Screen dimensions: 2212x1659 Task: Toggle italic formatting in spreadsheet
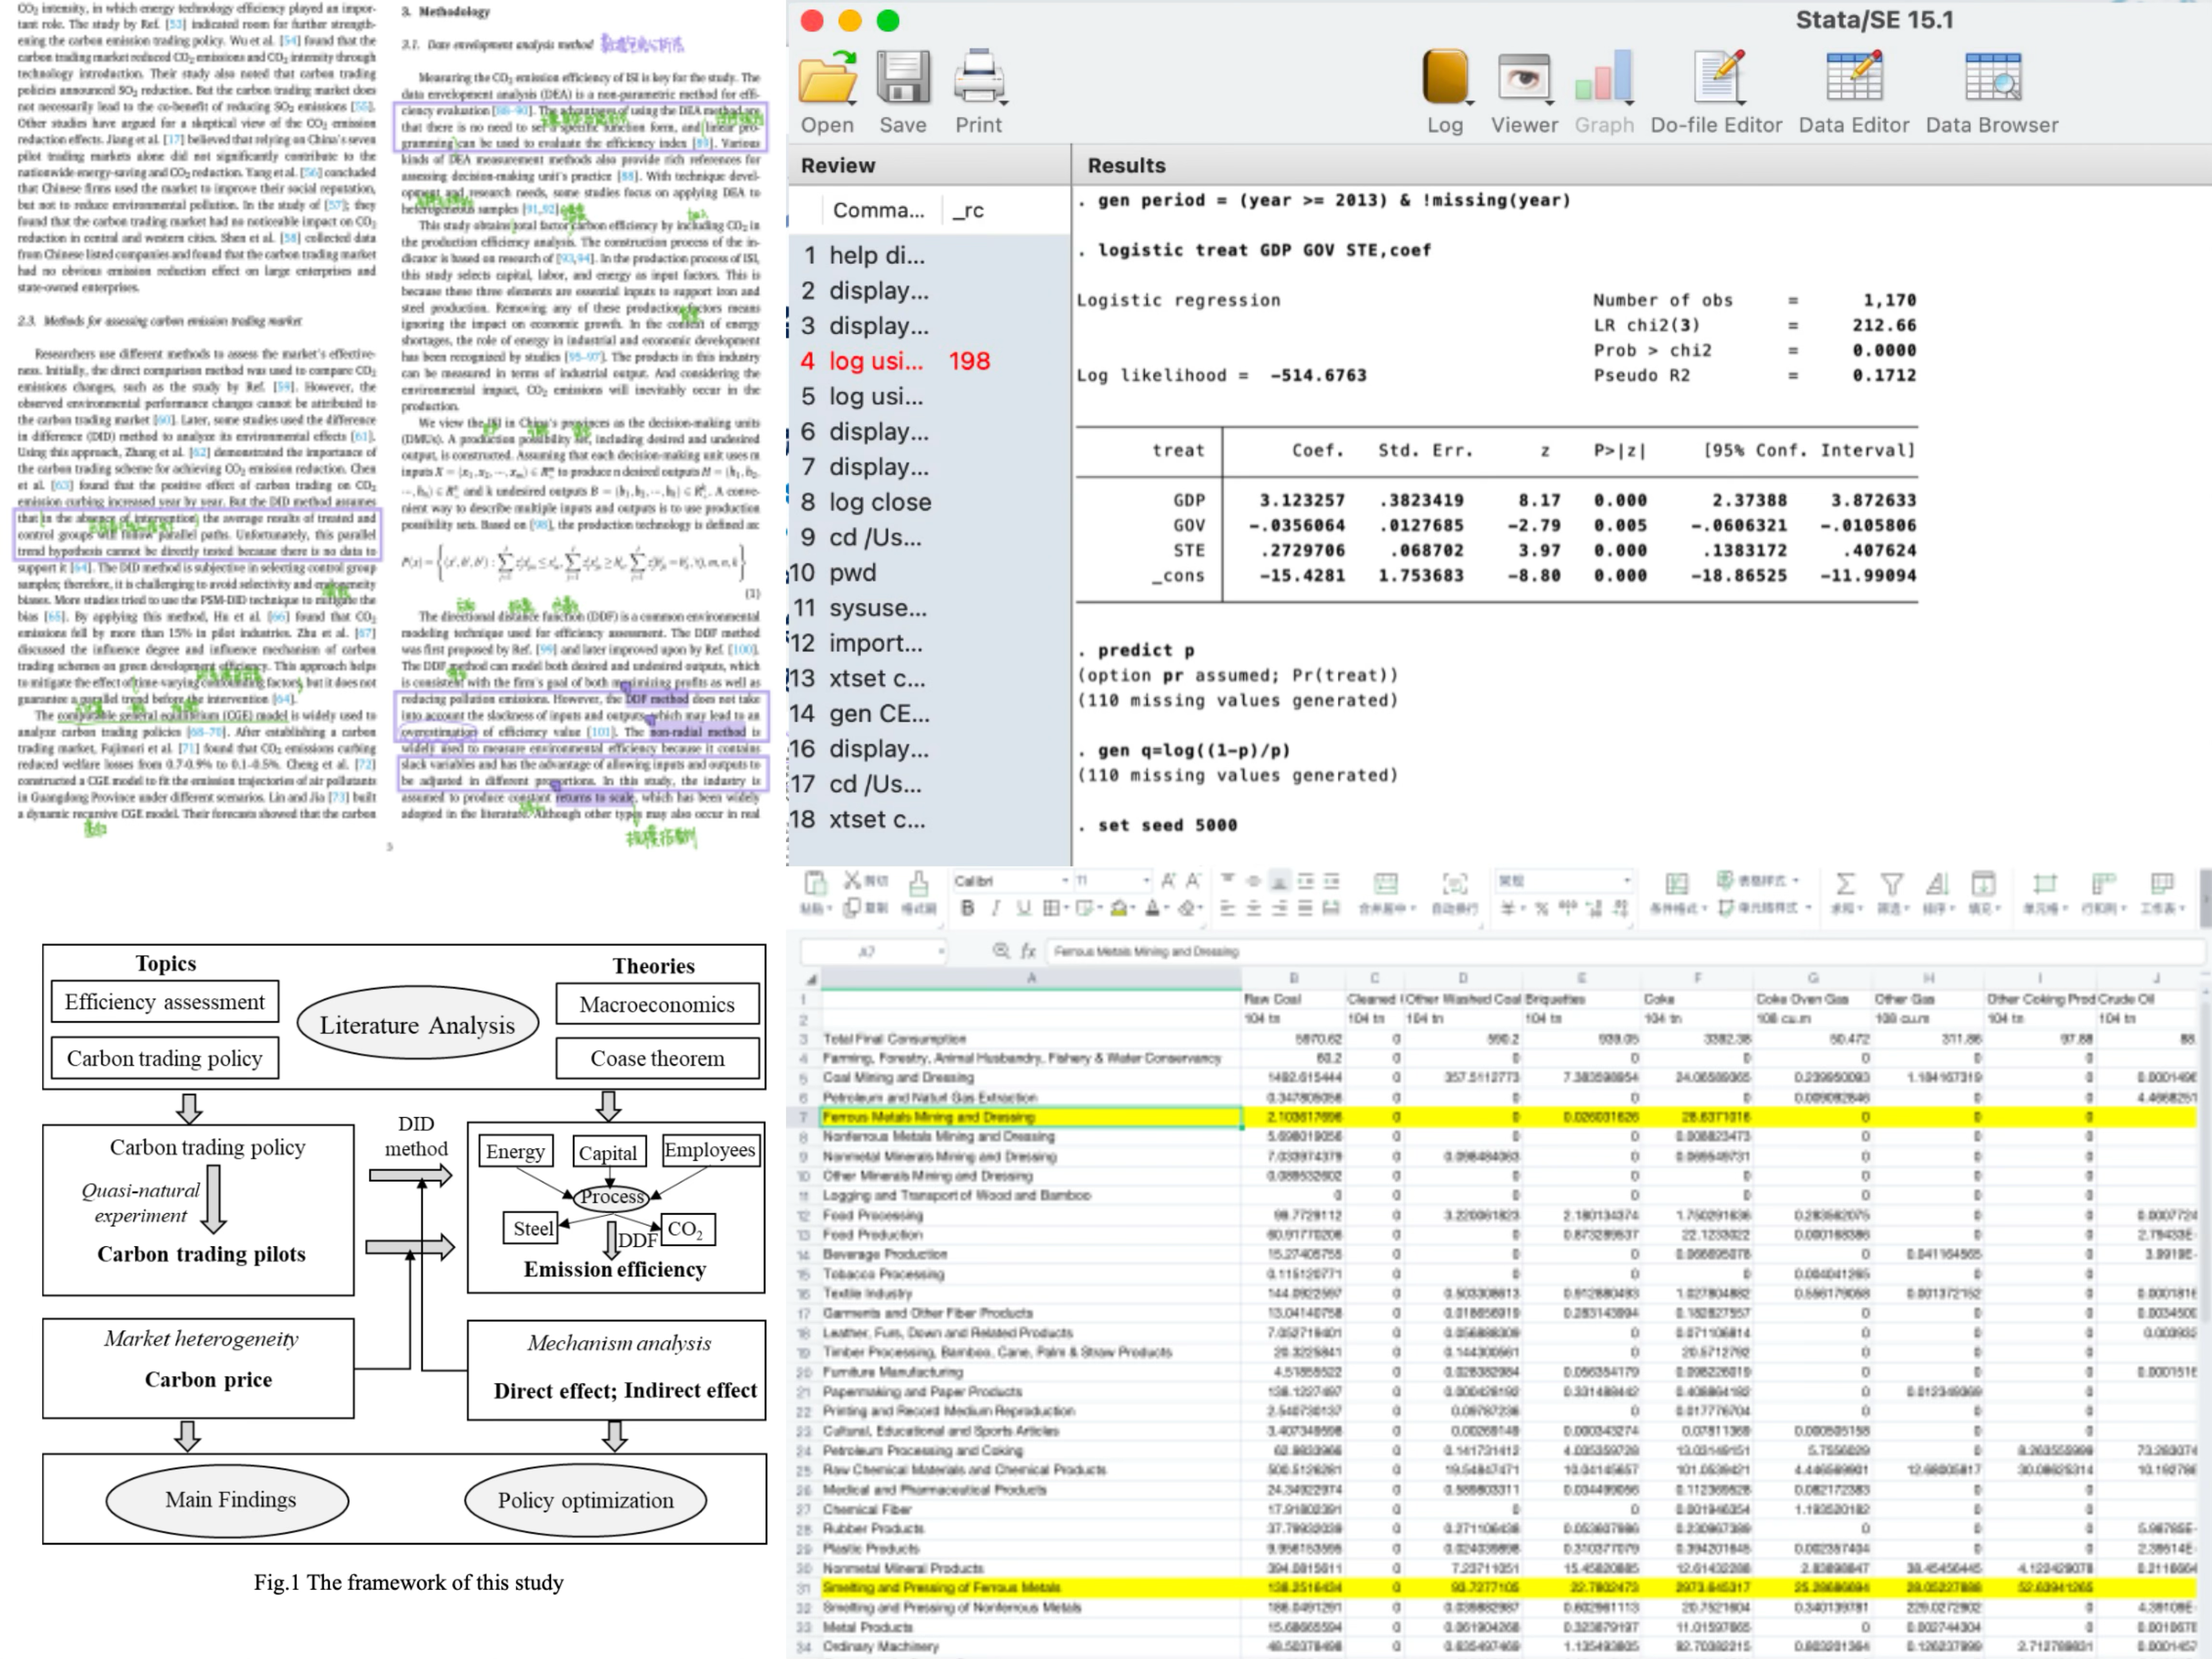pos(995,908)
